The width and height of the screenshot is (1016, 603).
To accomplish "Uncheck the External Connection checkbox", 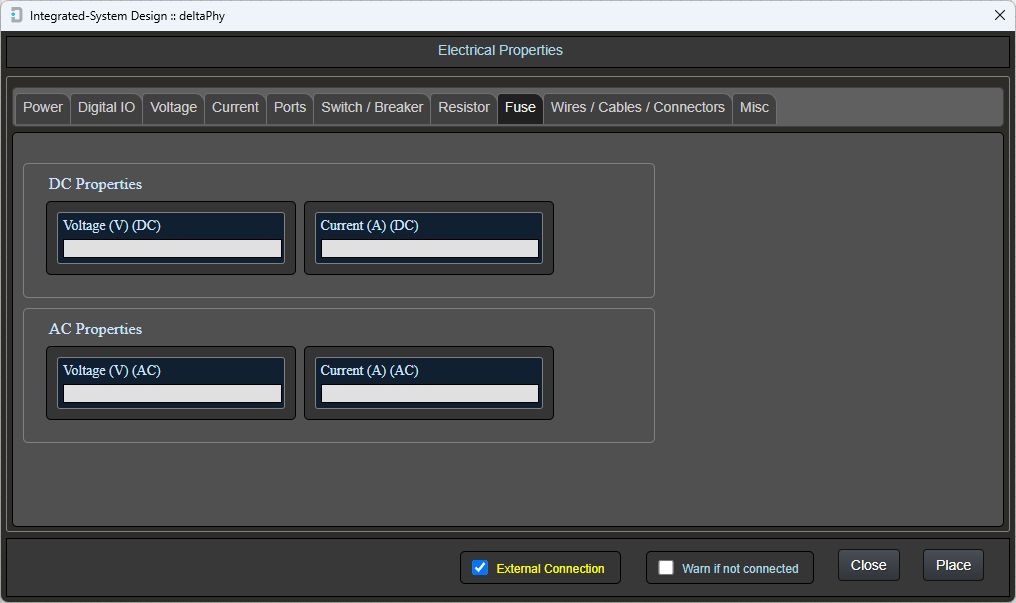I will 480,568.
